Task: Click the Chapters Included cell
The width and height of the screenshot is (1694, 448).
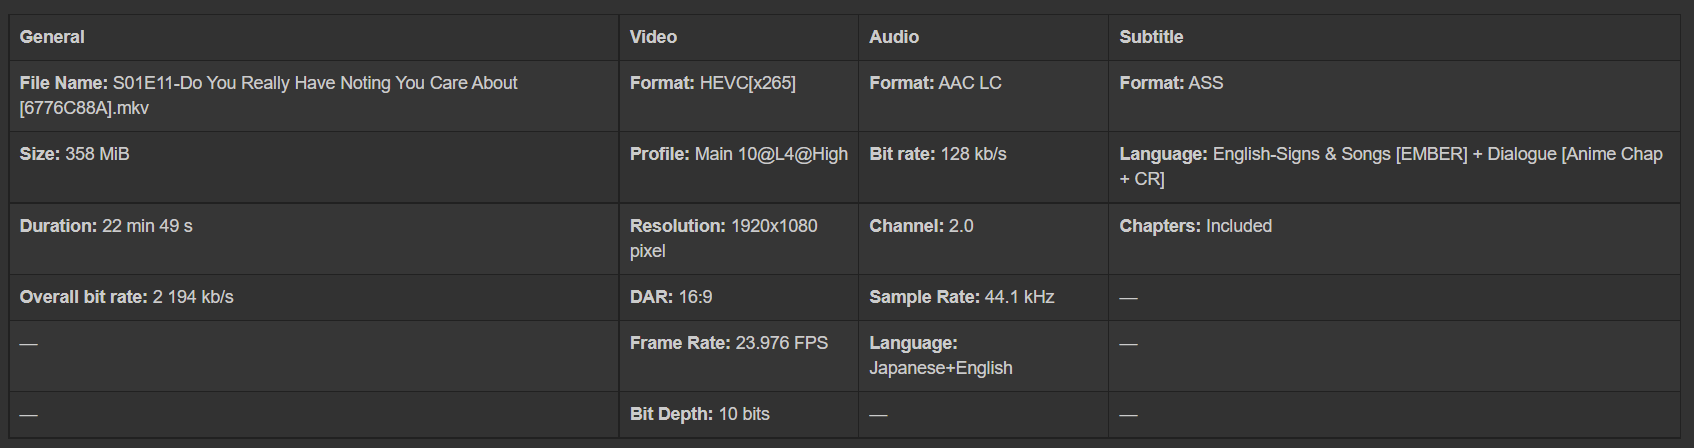Action: [x=1196, y=226]
